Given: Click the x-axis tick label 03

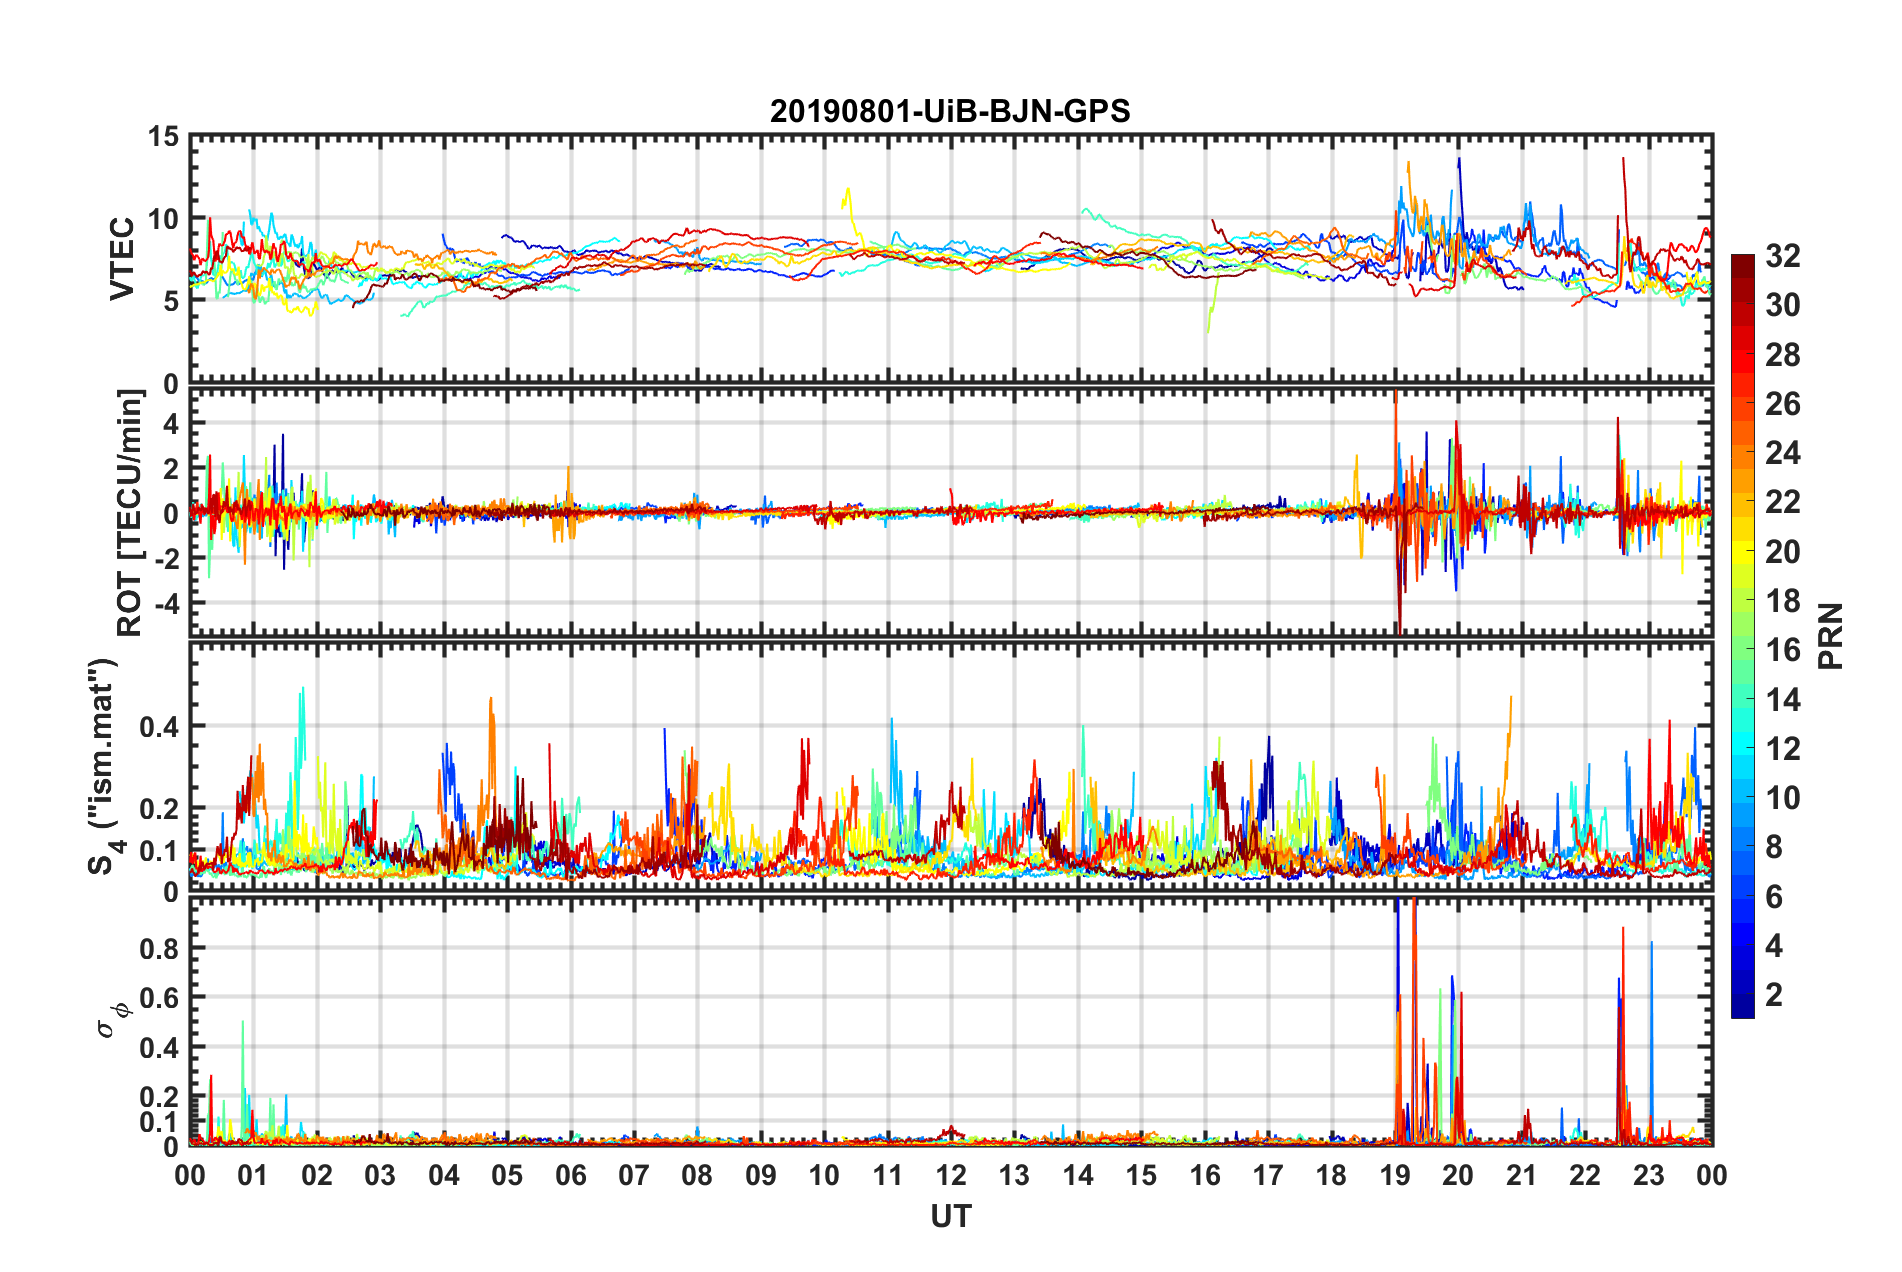Looking at the screenshot, I should 380,1175.
